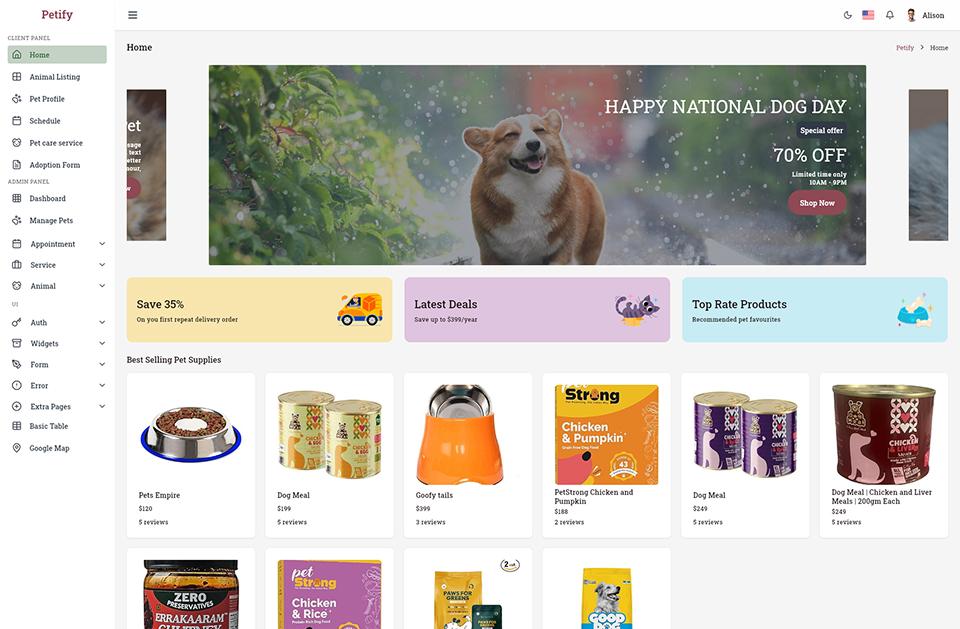The image size is (960, 629).
Task: Expand the Widgets submenu chevron
Action: click(x=102, y=343)
